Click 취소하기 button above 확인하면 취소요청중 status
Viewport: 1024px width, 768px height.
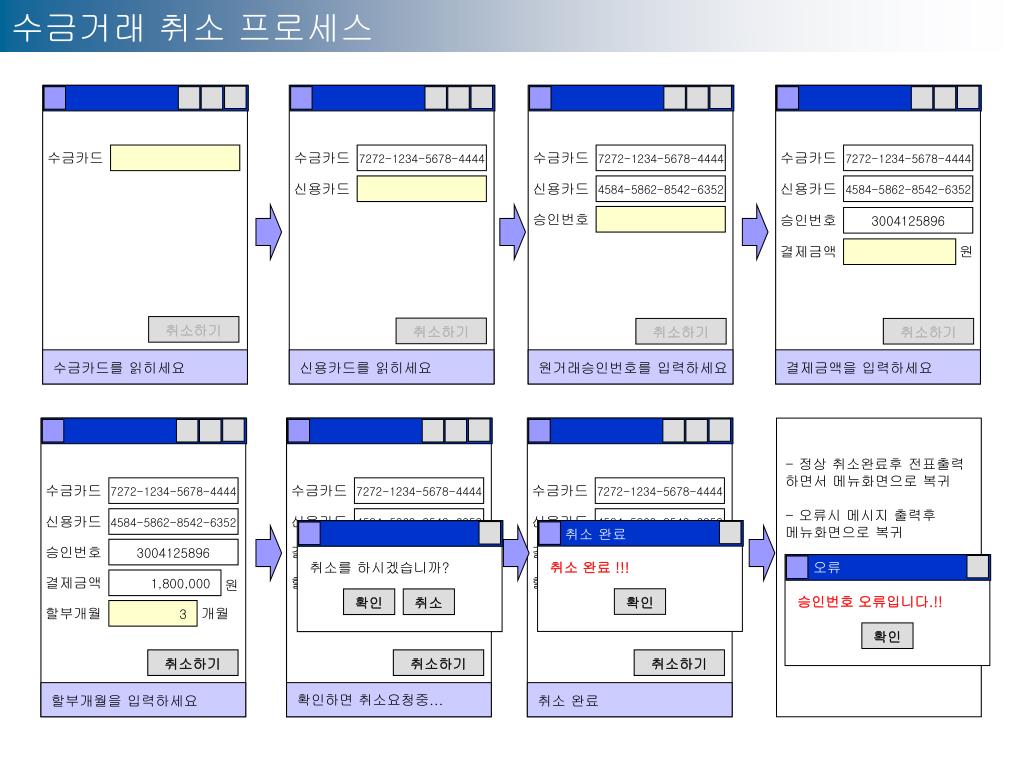[438, 663]
